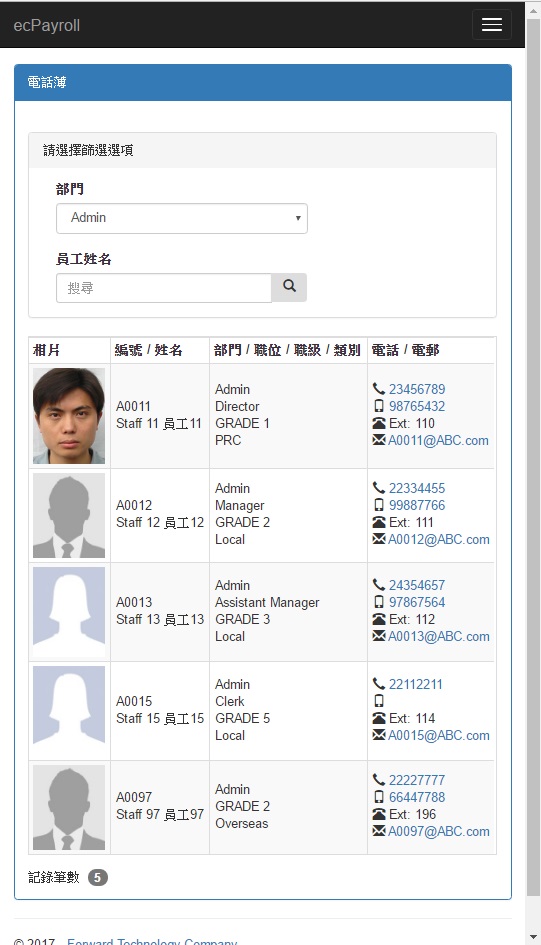This screenshot has height=945, width=541.
Task: Click the Staff 13 avatar placeholder
Action: coord(69,612)
